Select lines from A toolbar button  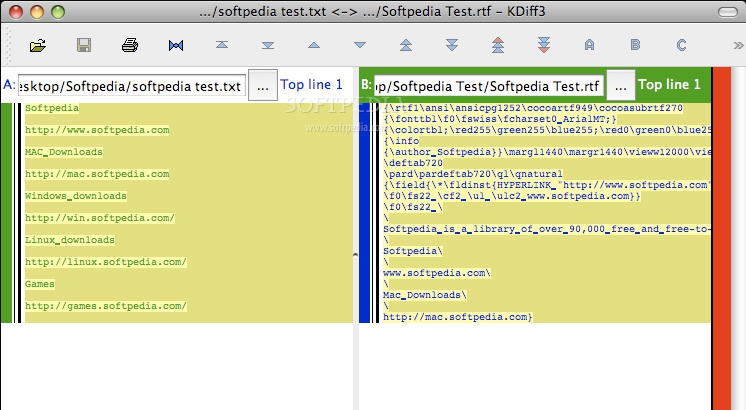[589, 45]
